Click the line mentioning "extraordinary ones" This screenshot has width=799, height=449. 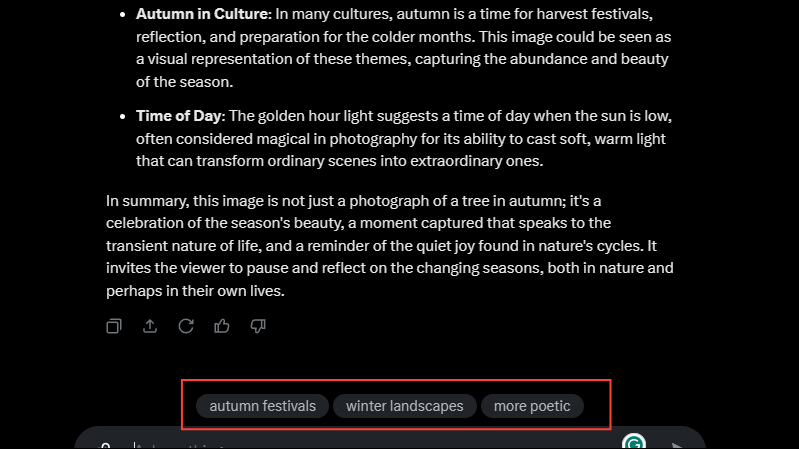[x=339, y=161]
